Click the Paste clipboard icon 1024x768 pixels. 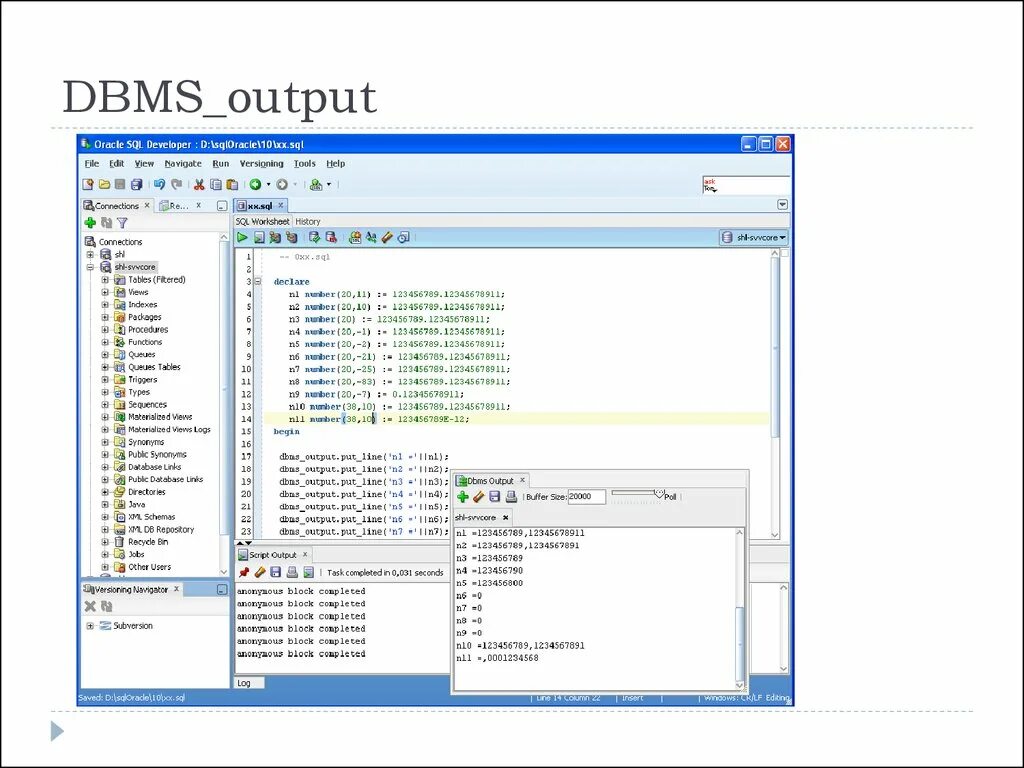click(232, 185)
